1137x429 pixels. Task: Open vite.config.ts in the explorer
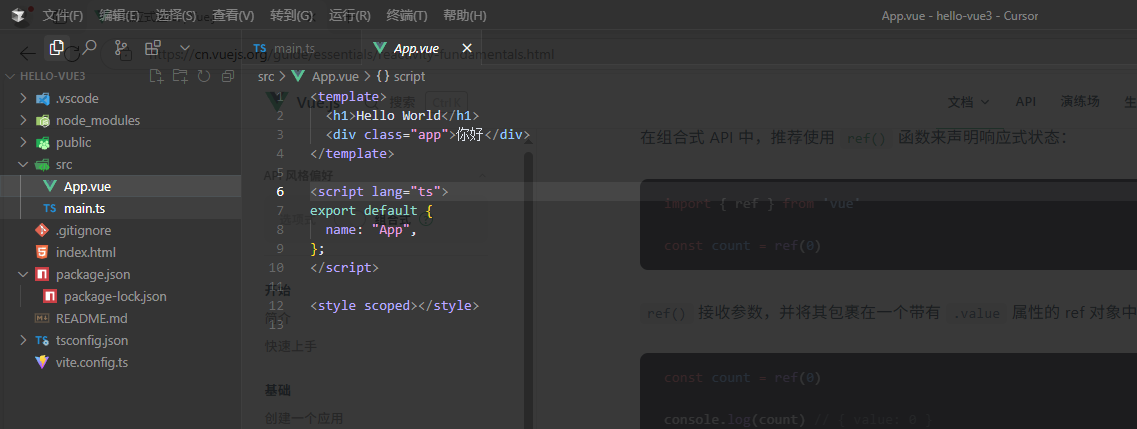120,362
